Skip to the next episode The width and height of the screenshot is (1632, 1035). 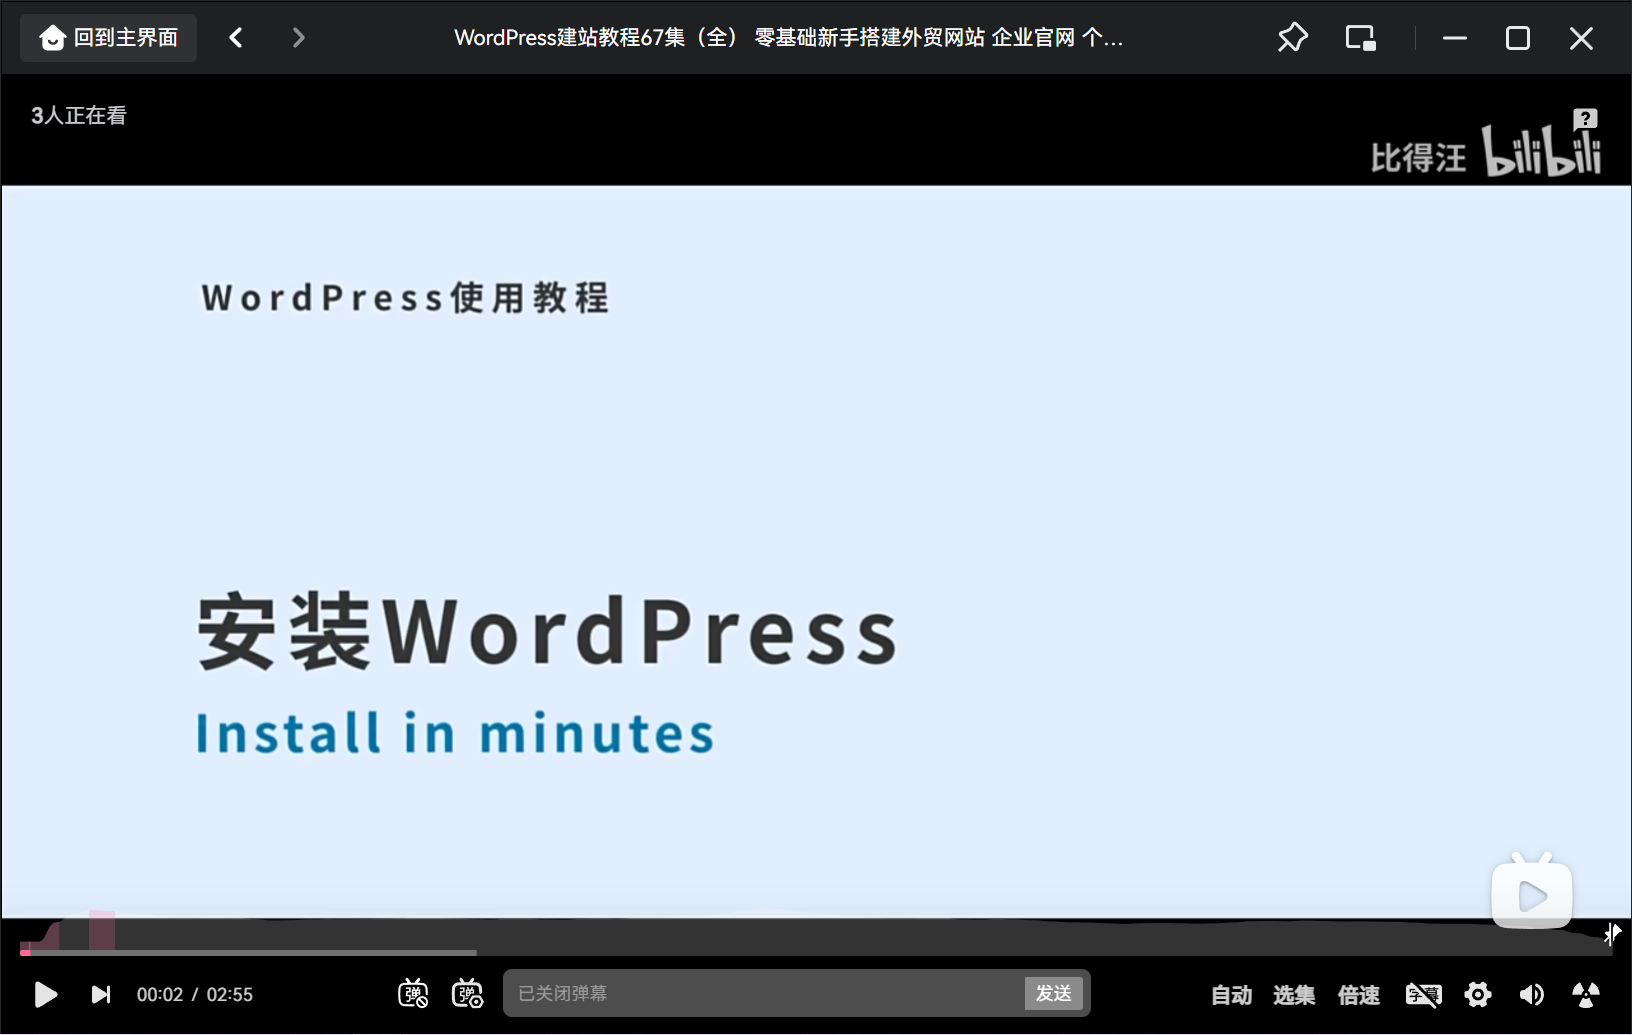(x=101, y=994)
